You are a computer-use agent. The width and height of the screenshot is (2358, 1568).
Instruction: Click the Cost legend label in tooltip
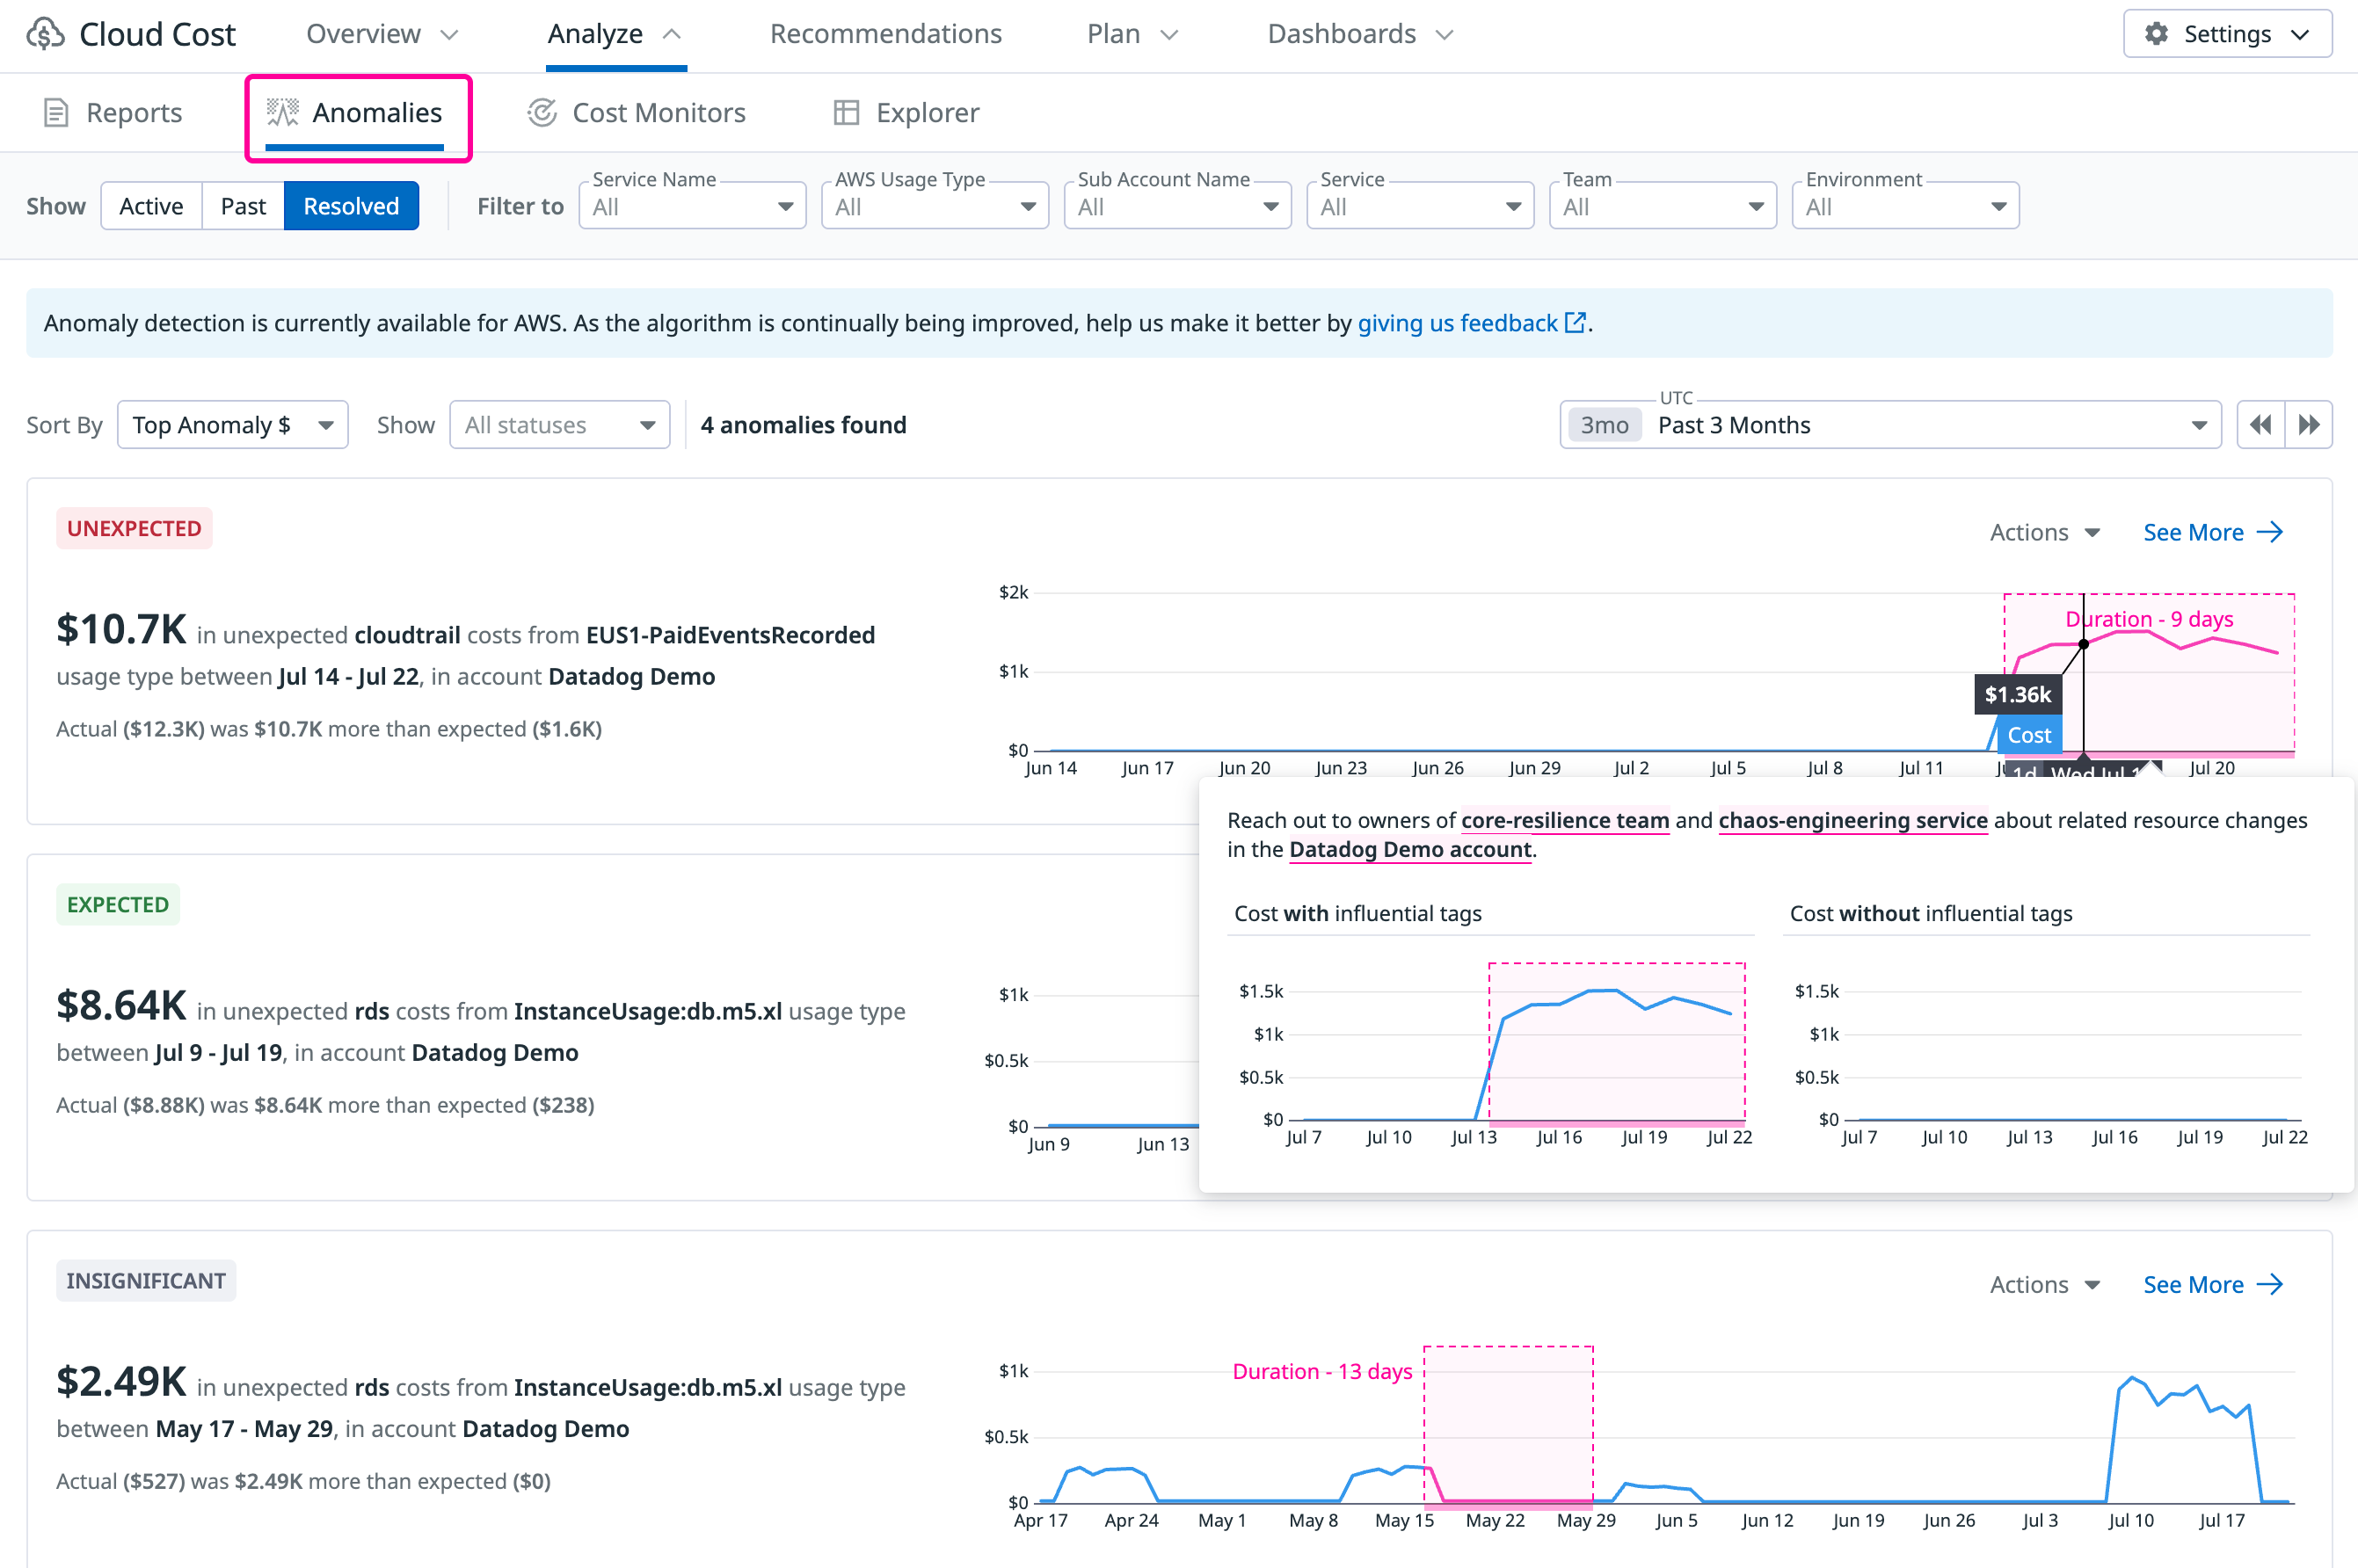(2028, 735)
